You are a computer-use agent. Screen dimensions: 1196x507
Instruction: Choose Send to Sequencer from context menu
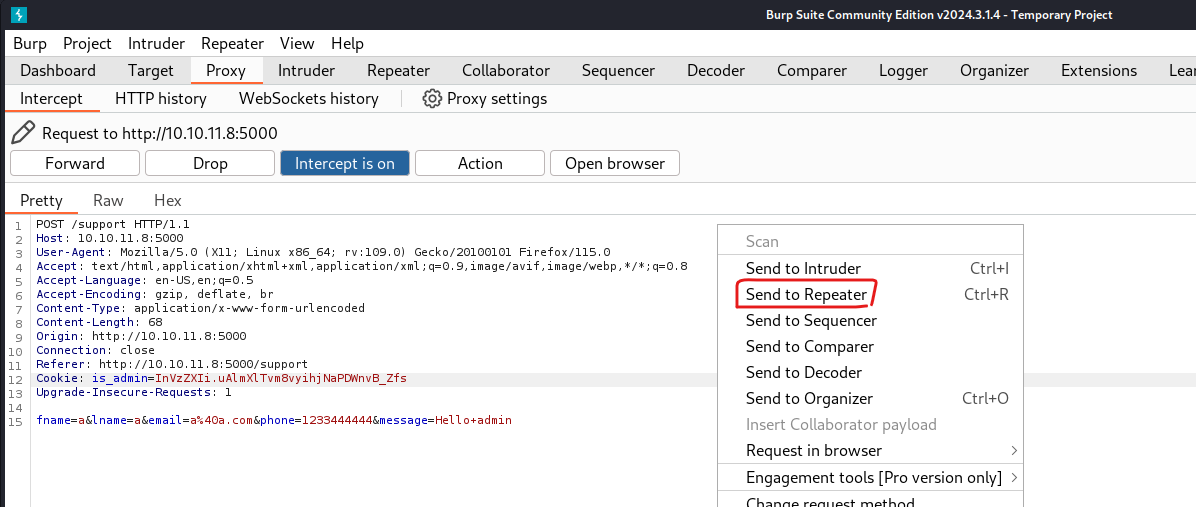coord(870,320)
